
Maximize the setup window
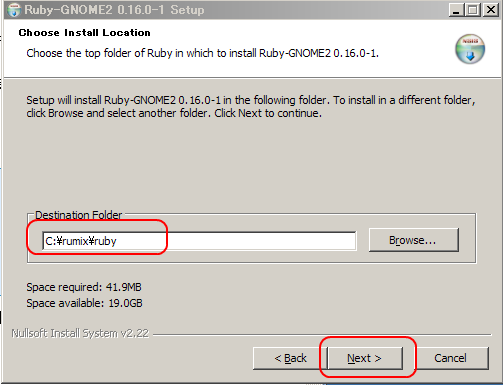coord(472,10)
